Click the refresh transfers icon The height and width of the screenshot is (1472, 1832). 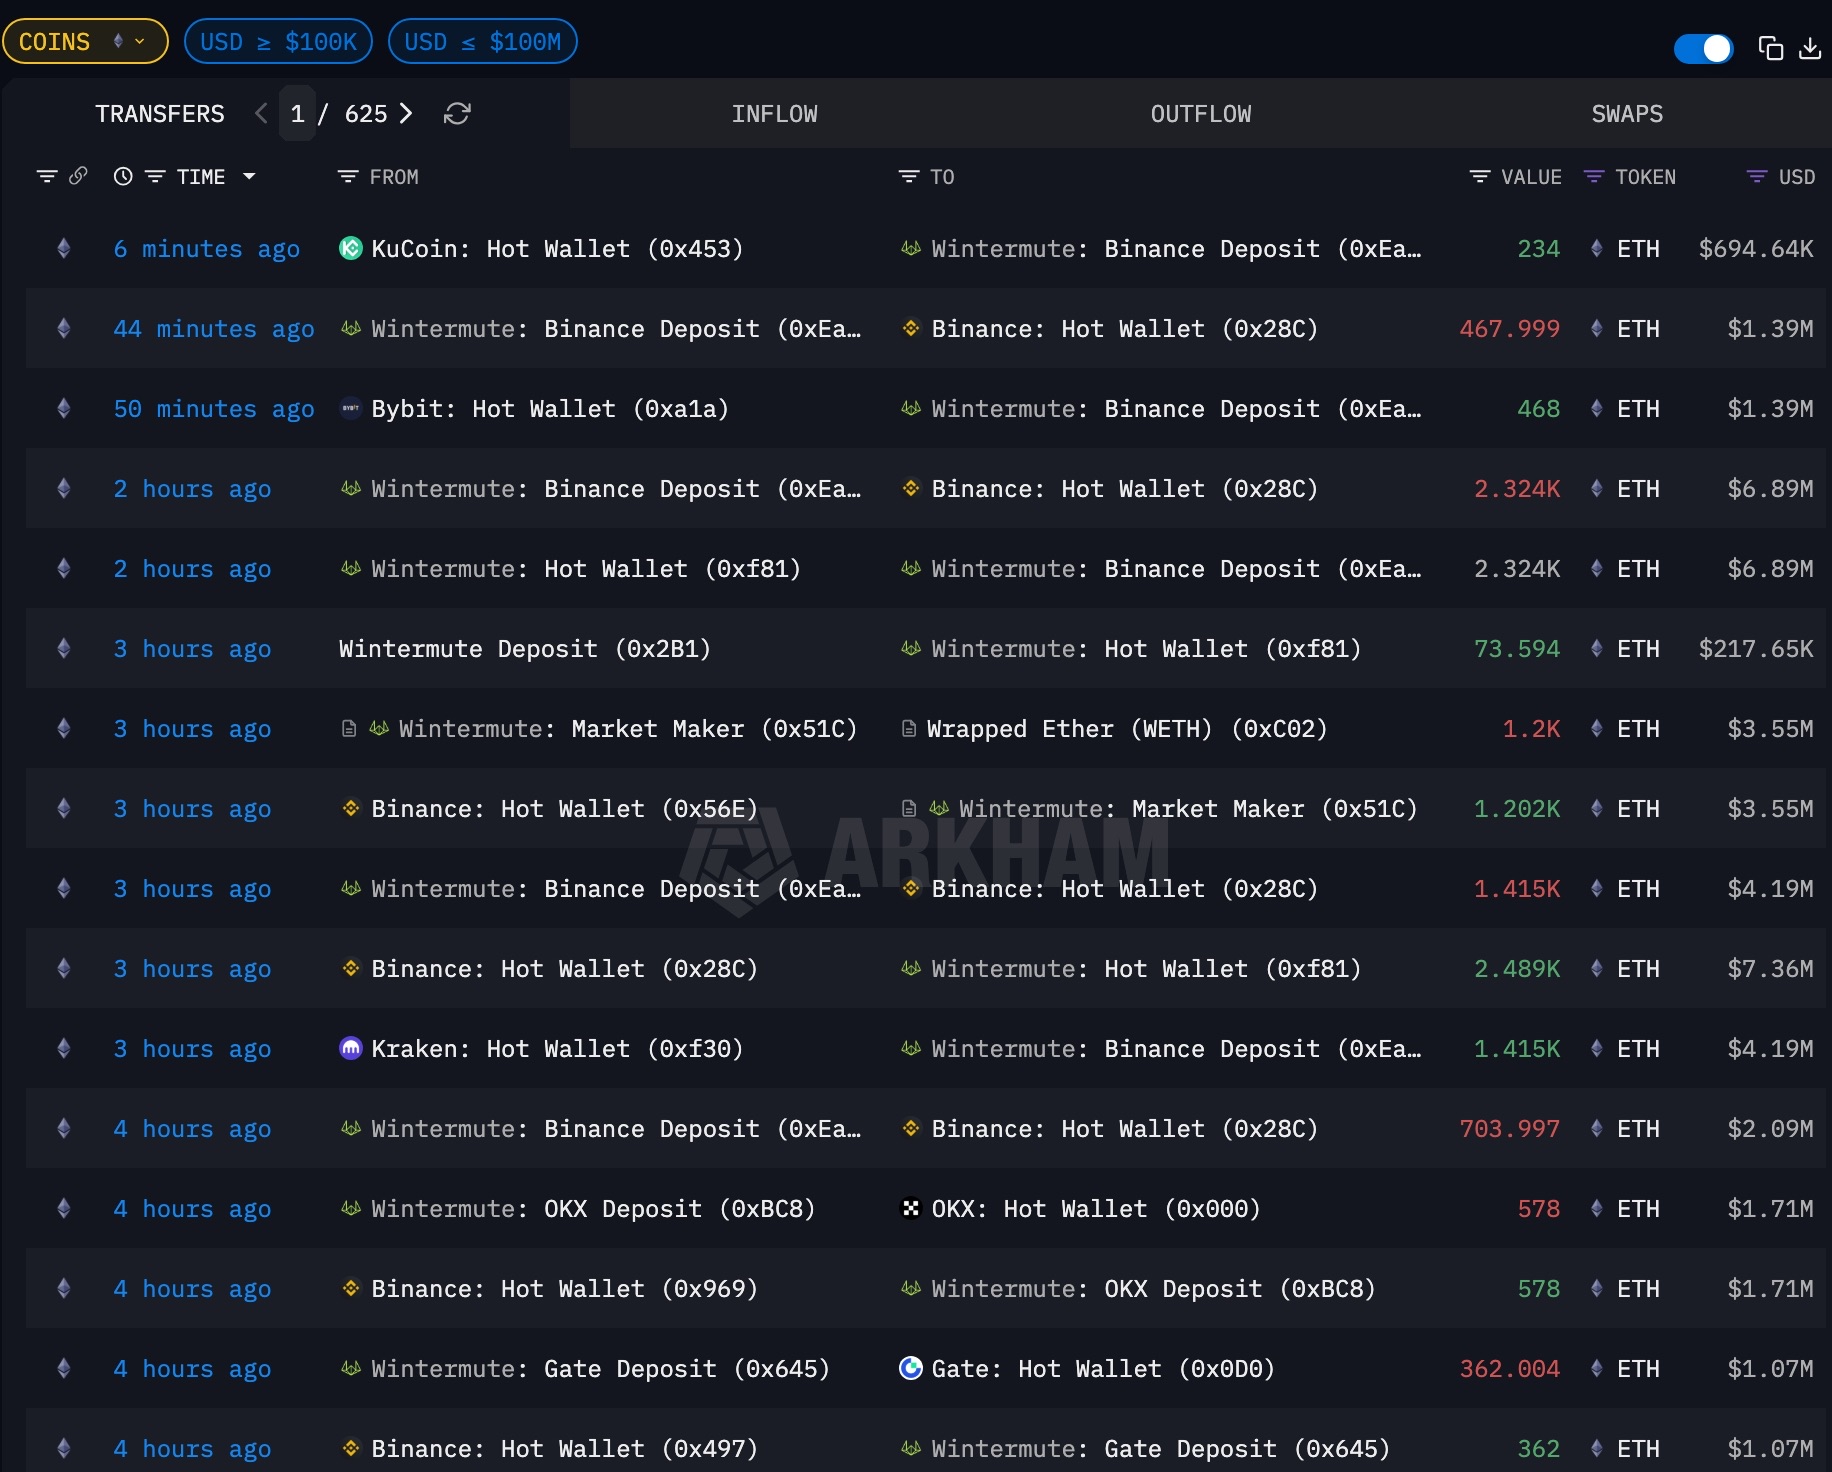click(x=457, y=114)
